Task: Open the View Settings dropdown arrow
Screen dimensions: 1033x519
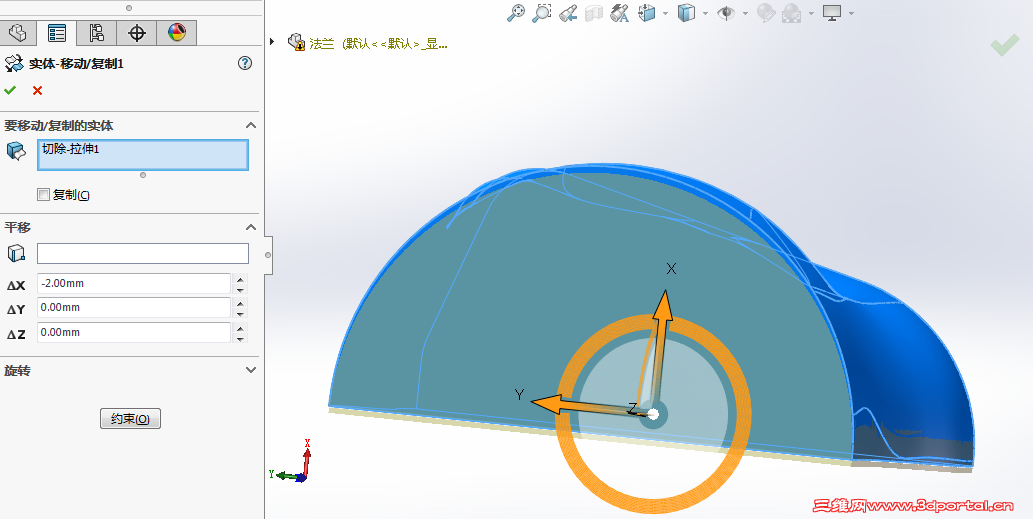Action: (x=851, y=13)
